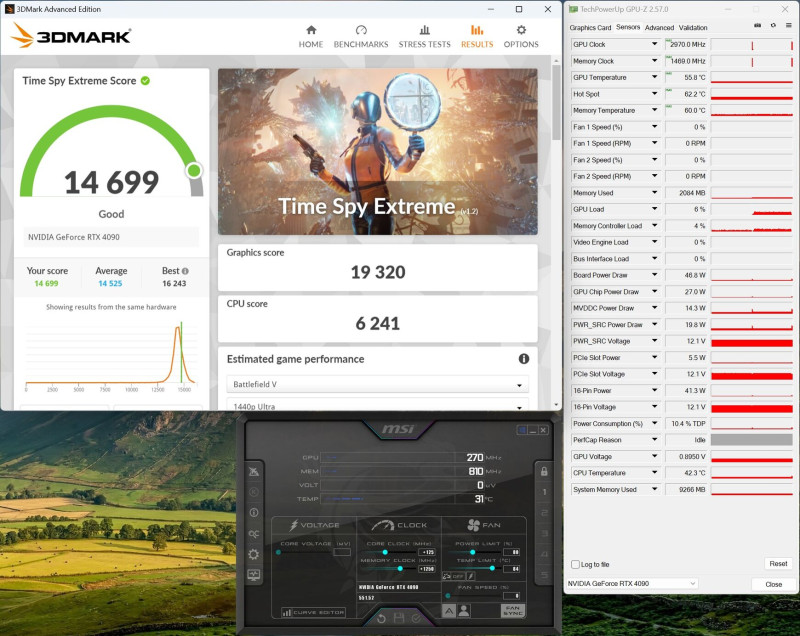Switch to GPU-Z Validation tab
Image resolution: width=800 pixels, height=636 pixels.
tap(693, 28)
